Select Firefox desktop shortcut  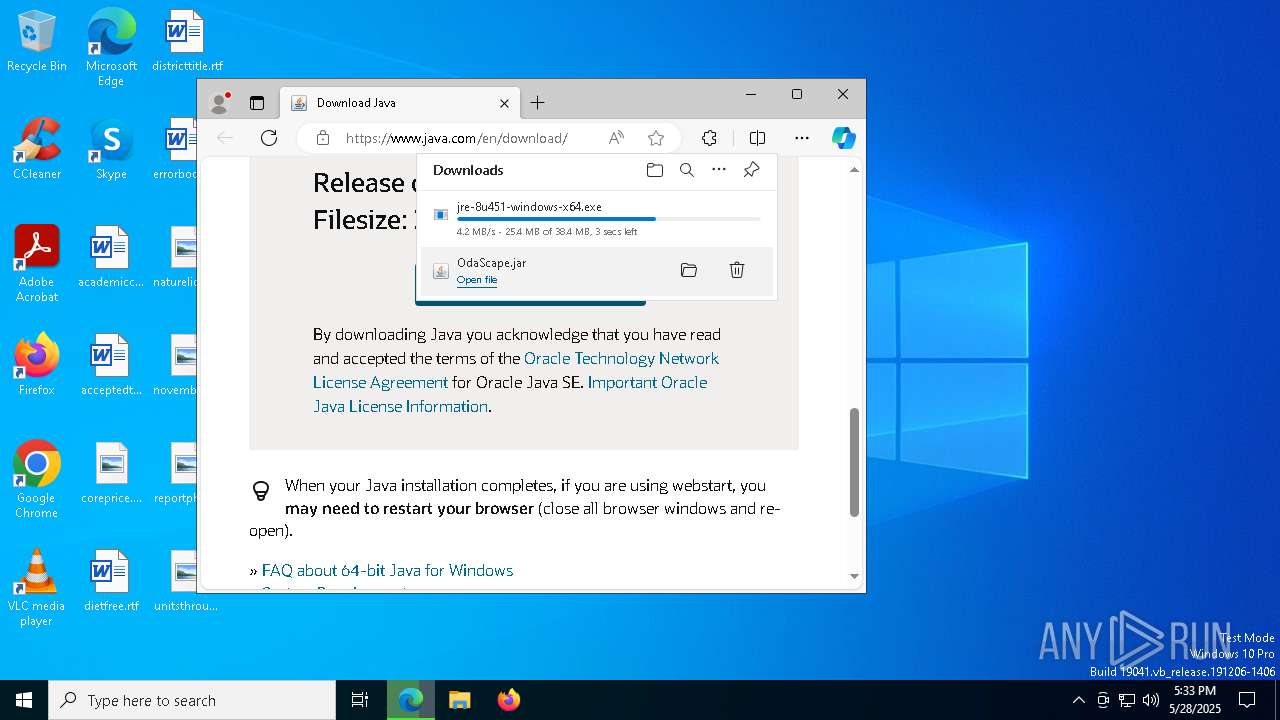click(37, 365)
